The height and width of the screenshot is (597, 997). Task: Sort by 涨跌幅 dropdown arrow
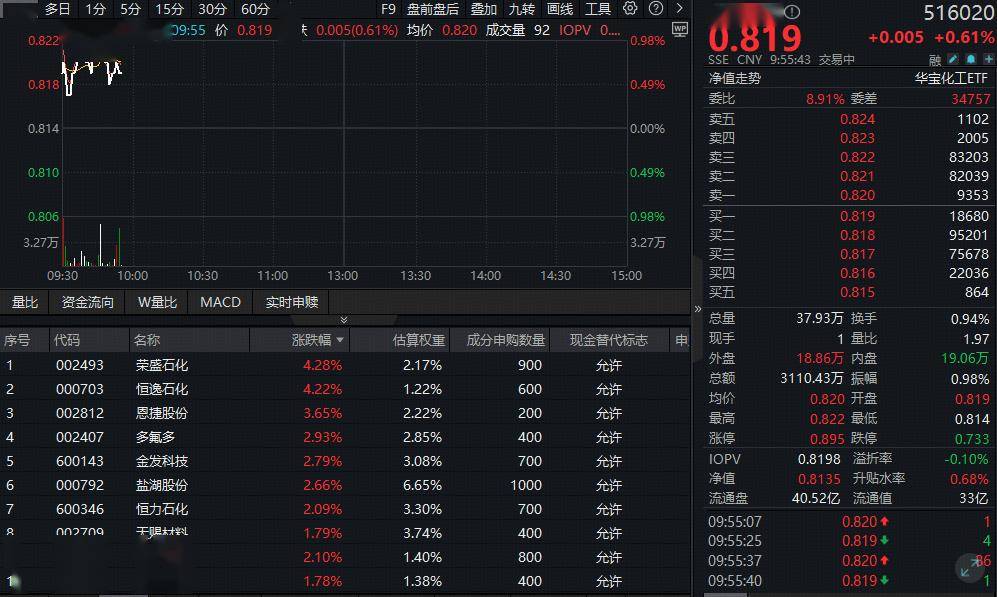(x=340, y=340)
